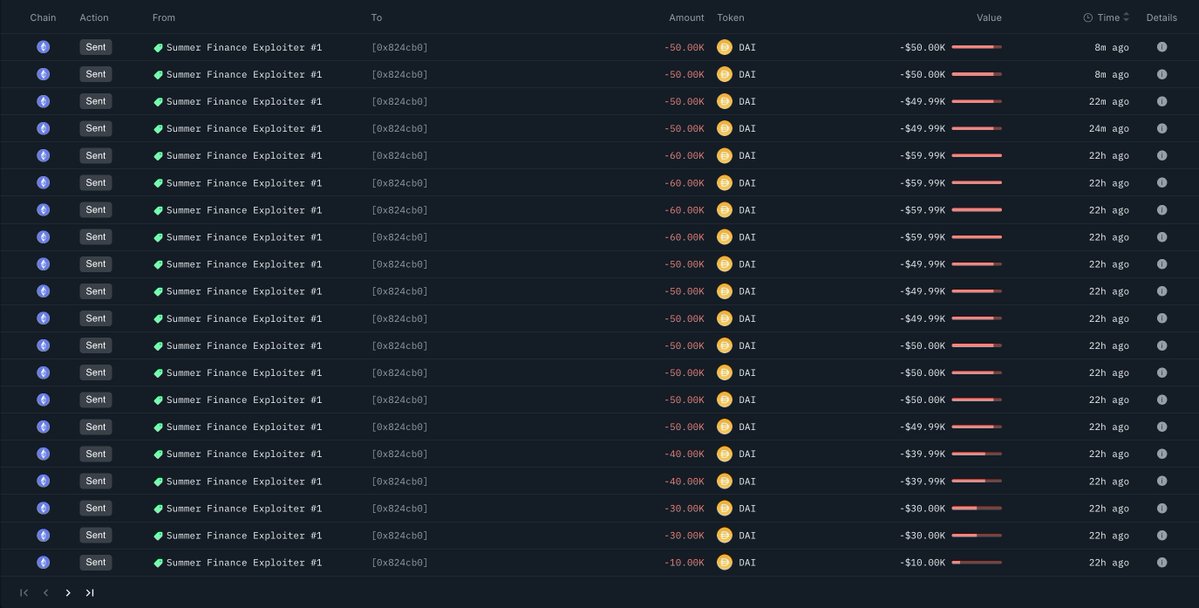Go to the next page arrow
Viewport: 1199px width, 608px height.
(x=68, y=593)
